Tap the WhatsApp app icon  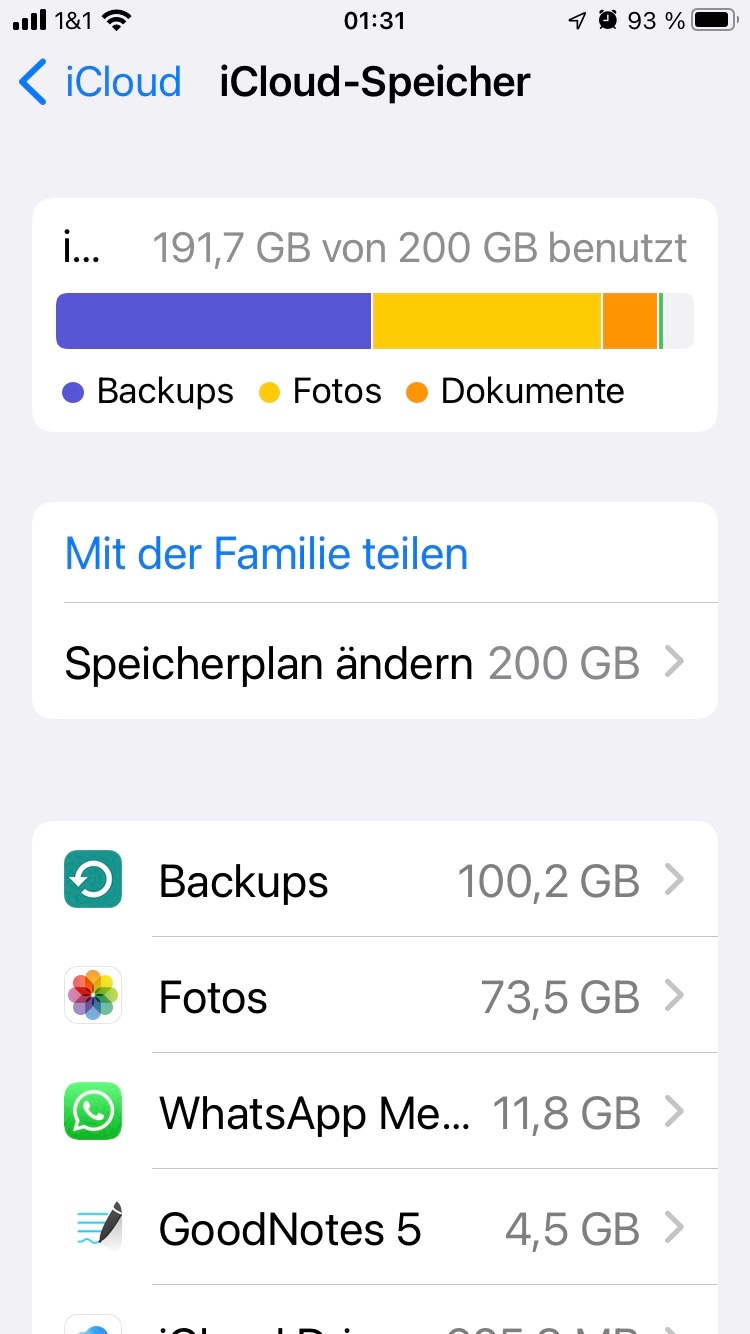(x=93, y=1111)
